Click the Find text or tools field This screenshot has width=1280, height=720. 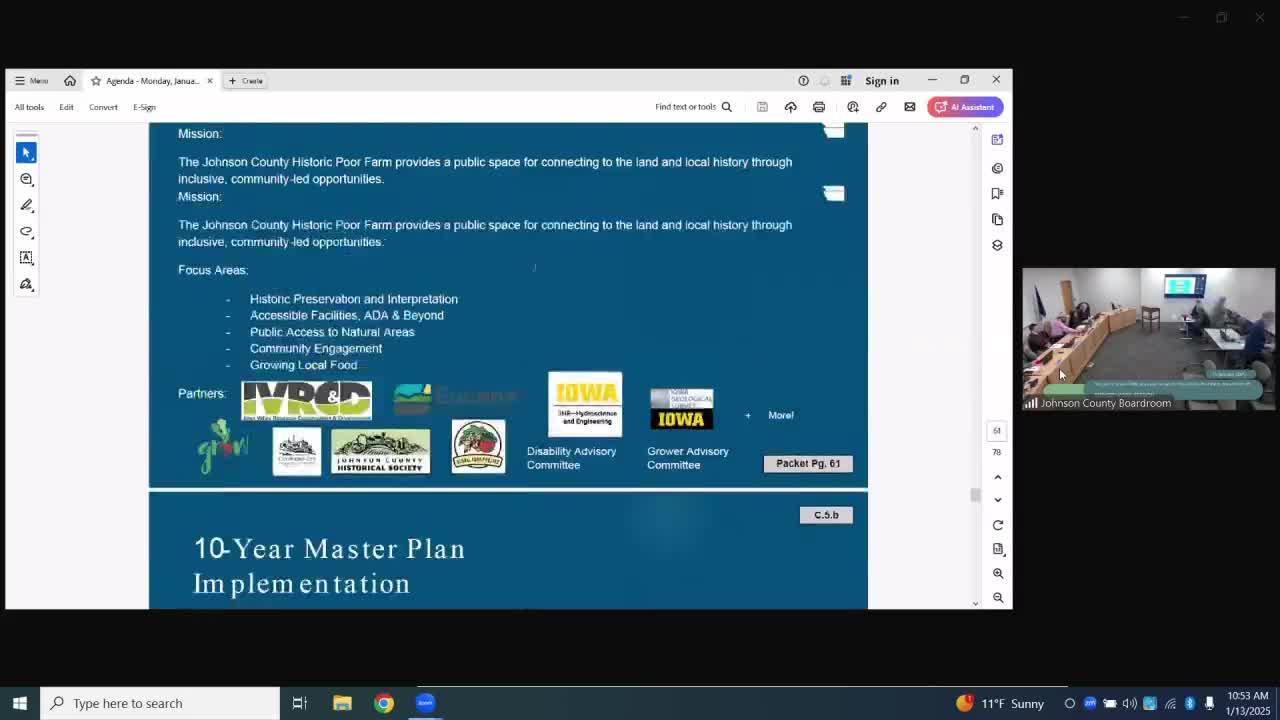pyautogui.click(x=693, y=107)
